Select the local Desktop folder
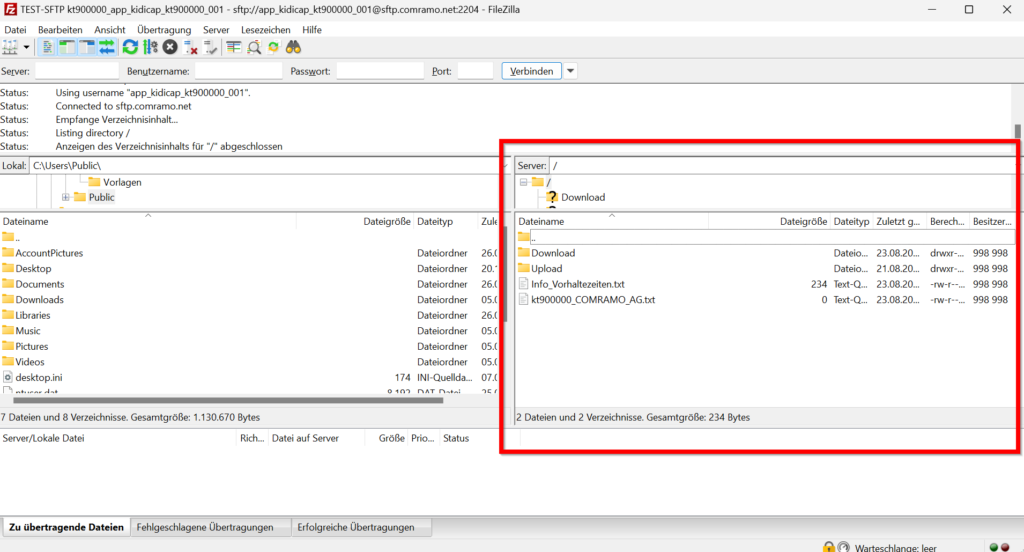Viewport: 1024px width, 552px height. pos(33,268)
